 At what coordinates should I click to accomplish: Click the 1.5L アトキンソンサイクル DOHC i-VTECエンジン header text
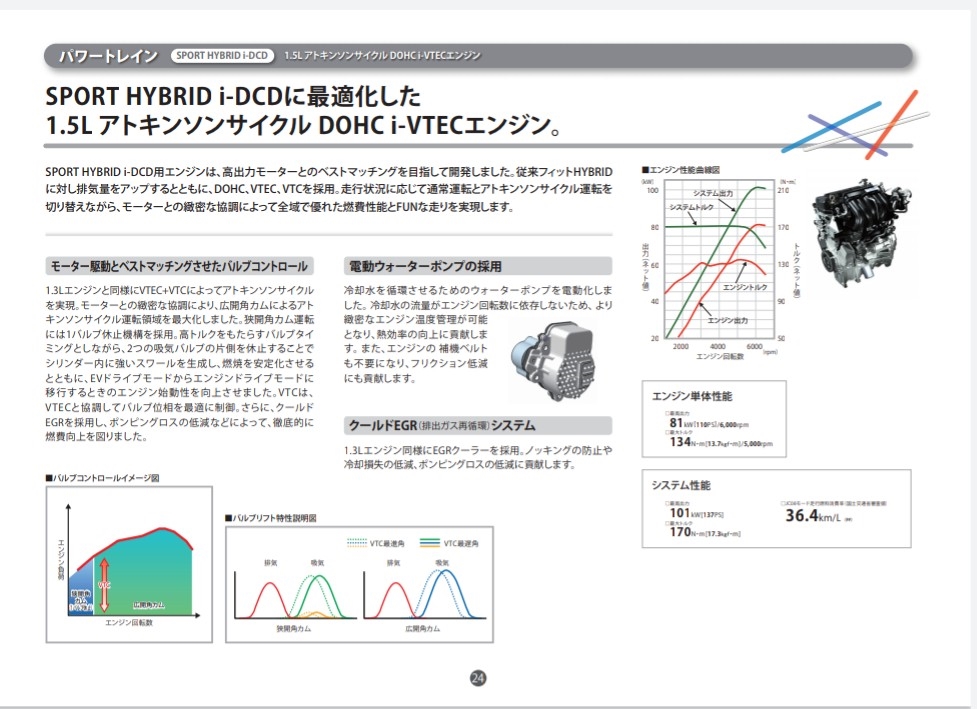coord(382,55)
